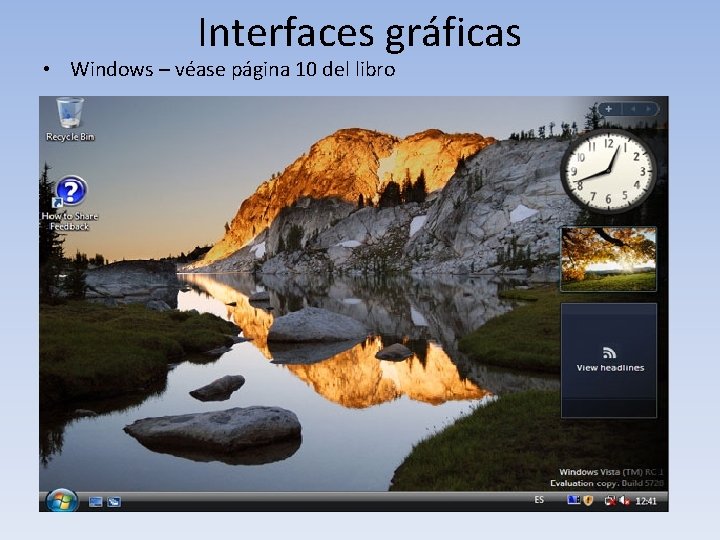Click the Show Desktop quick launch icon
The width and height of the screenshot is (720, 540).
[x=96, y=502]
